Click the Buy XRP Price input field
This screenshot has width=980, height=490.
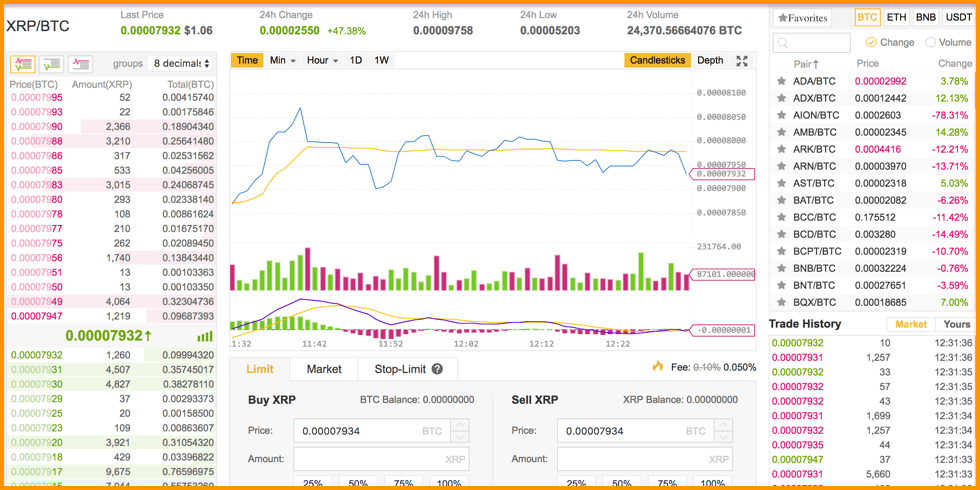click(x=371, y=431)
